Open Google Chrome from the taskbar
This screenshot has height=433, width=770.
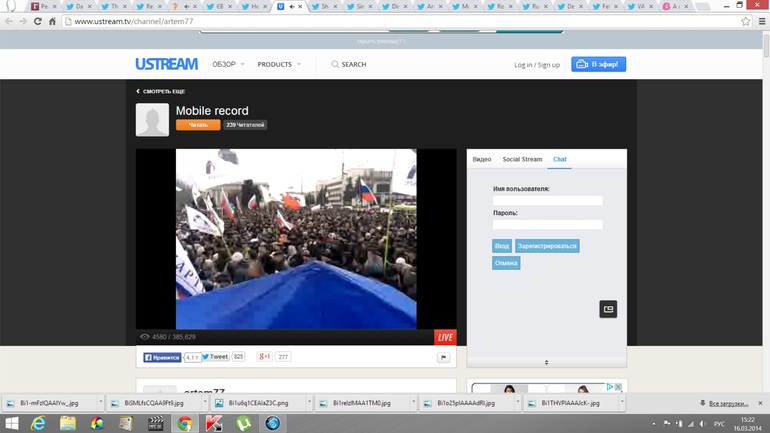coord(185,423)
